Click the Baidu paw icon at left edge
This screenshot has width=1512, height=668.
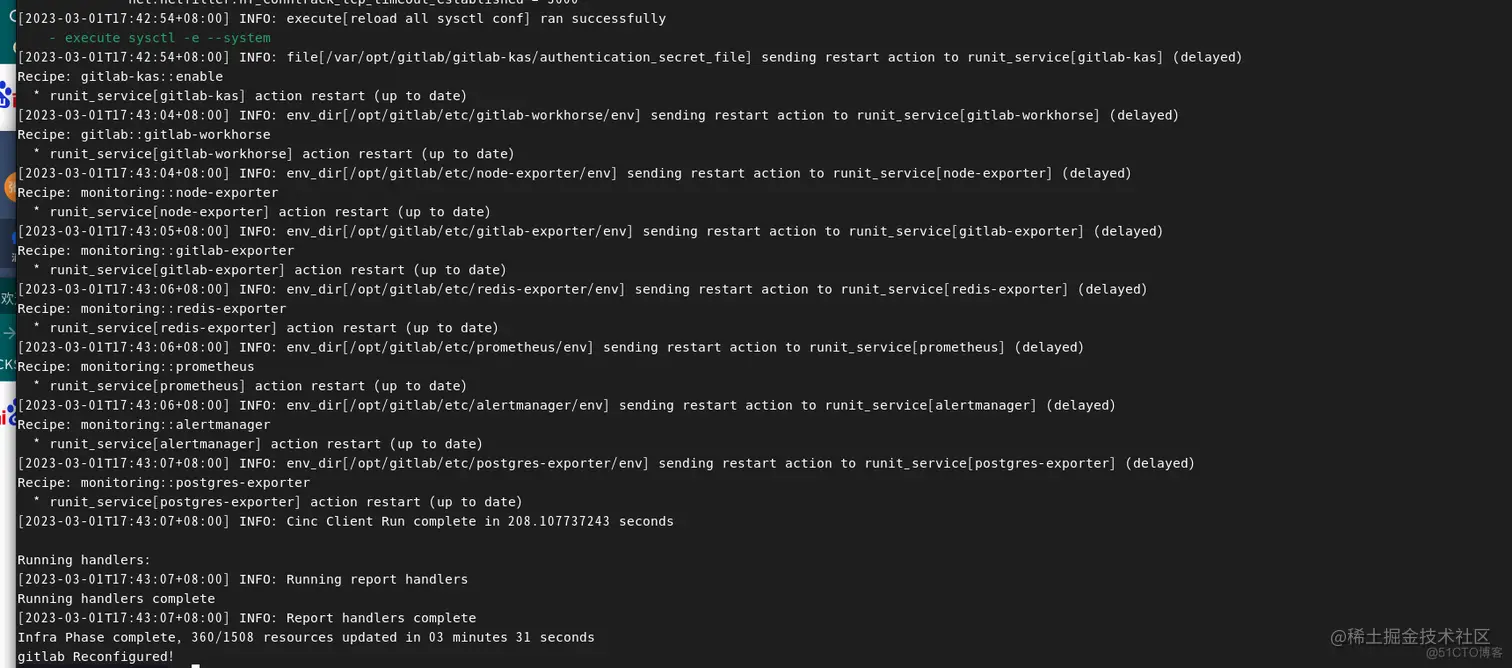pos(6,96)
